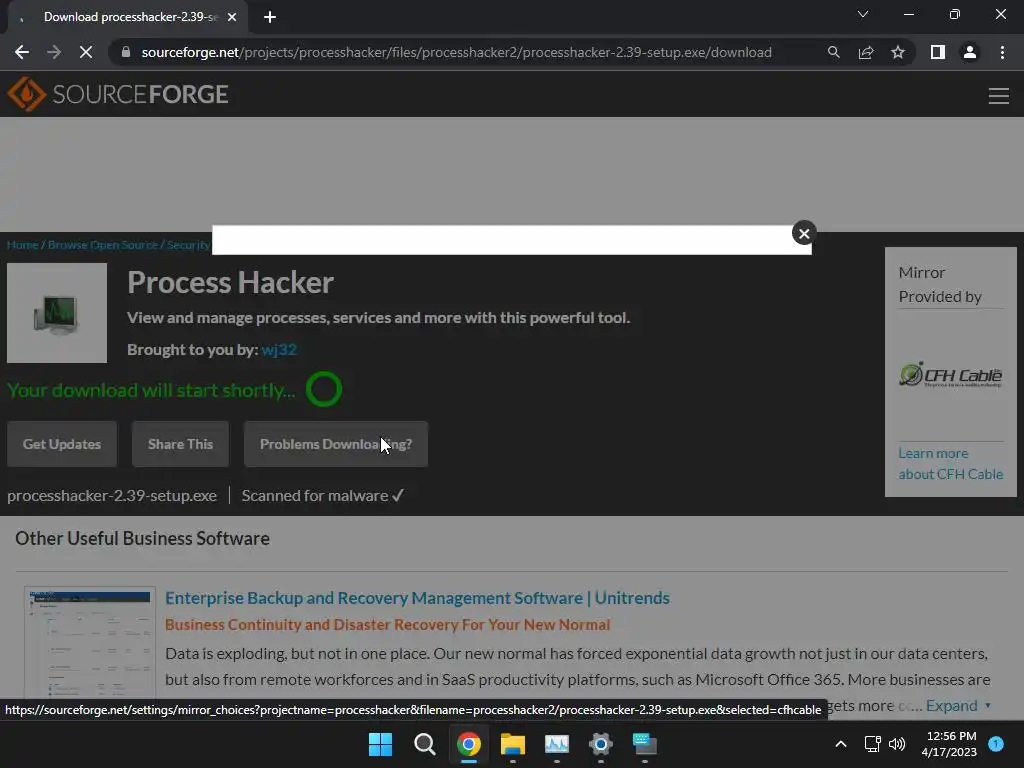
Task: Click the Unitrends software thumbnail
Action: (x=90, y=644)
